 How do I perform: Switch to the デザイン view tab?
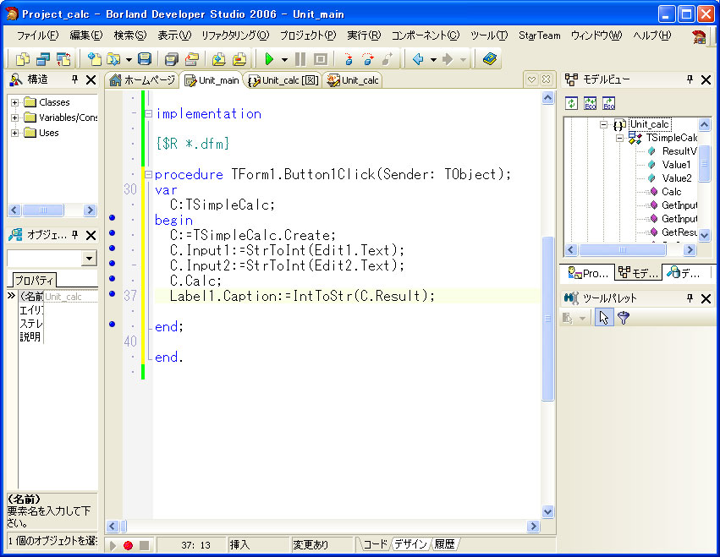click(x=411, y=544)
